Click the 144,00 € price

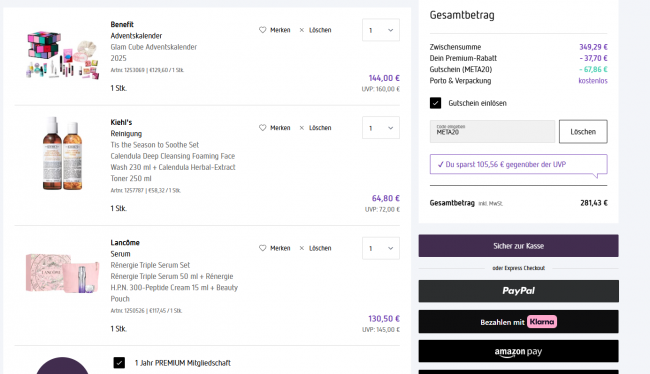click(x=384, y=78)
